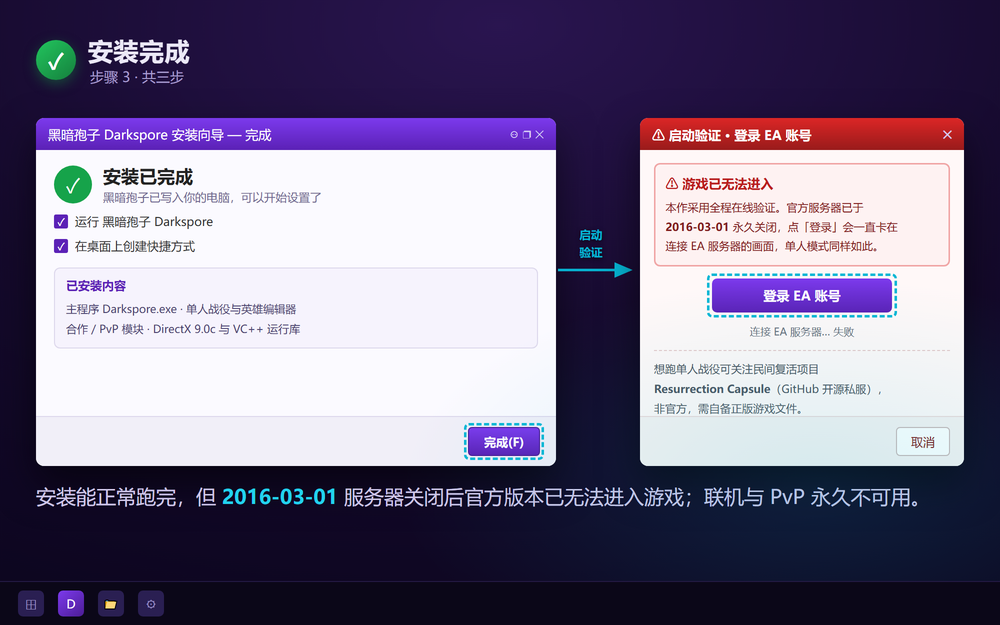The image size is (1000, 625).
Task: Click the 已安装内容 heading
Action: [x=96, y=286]
